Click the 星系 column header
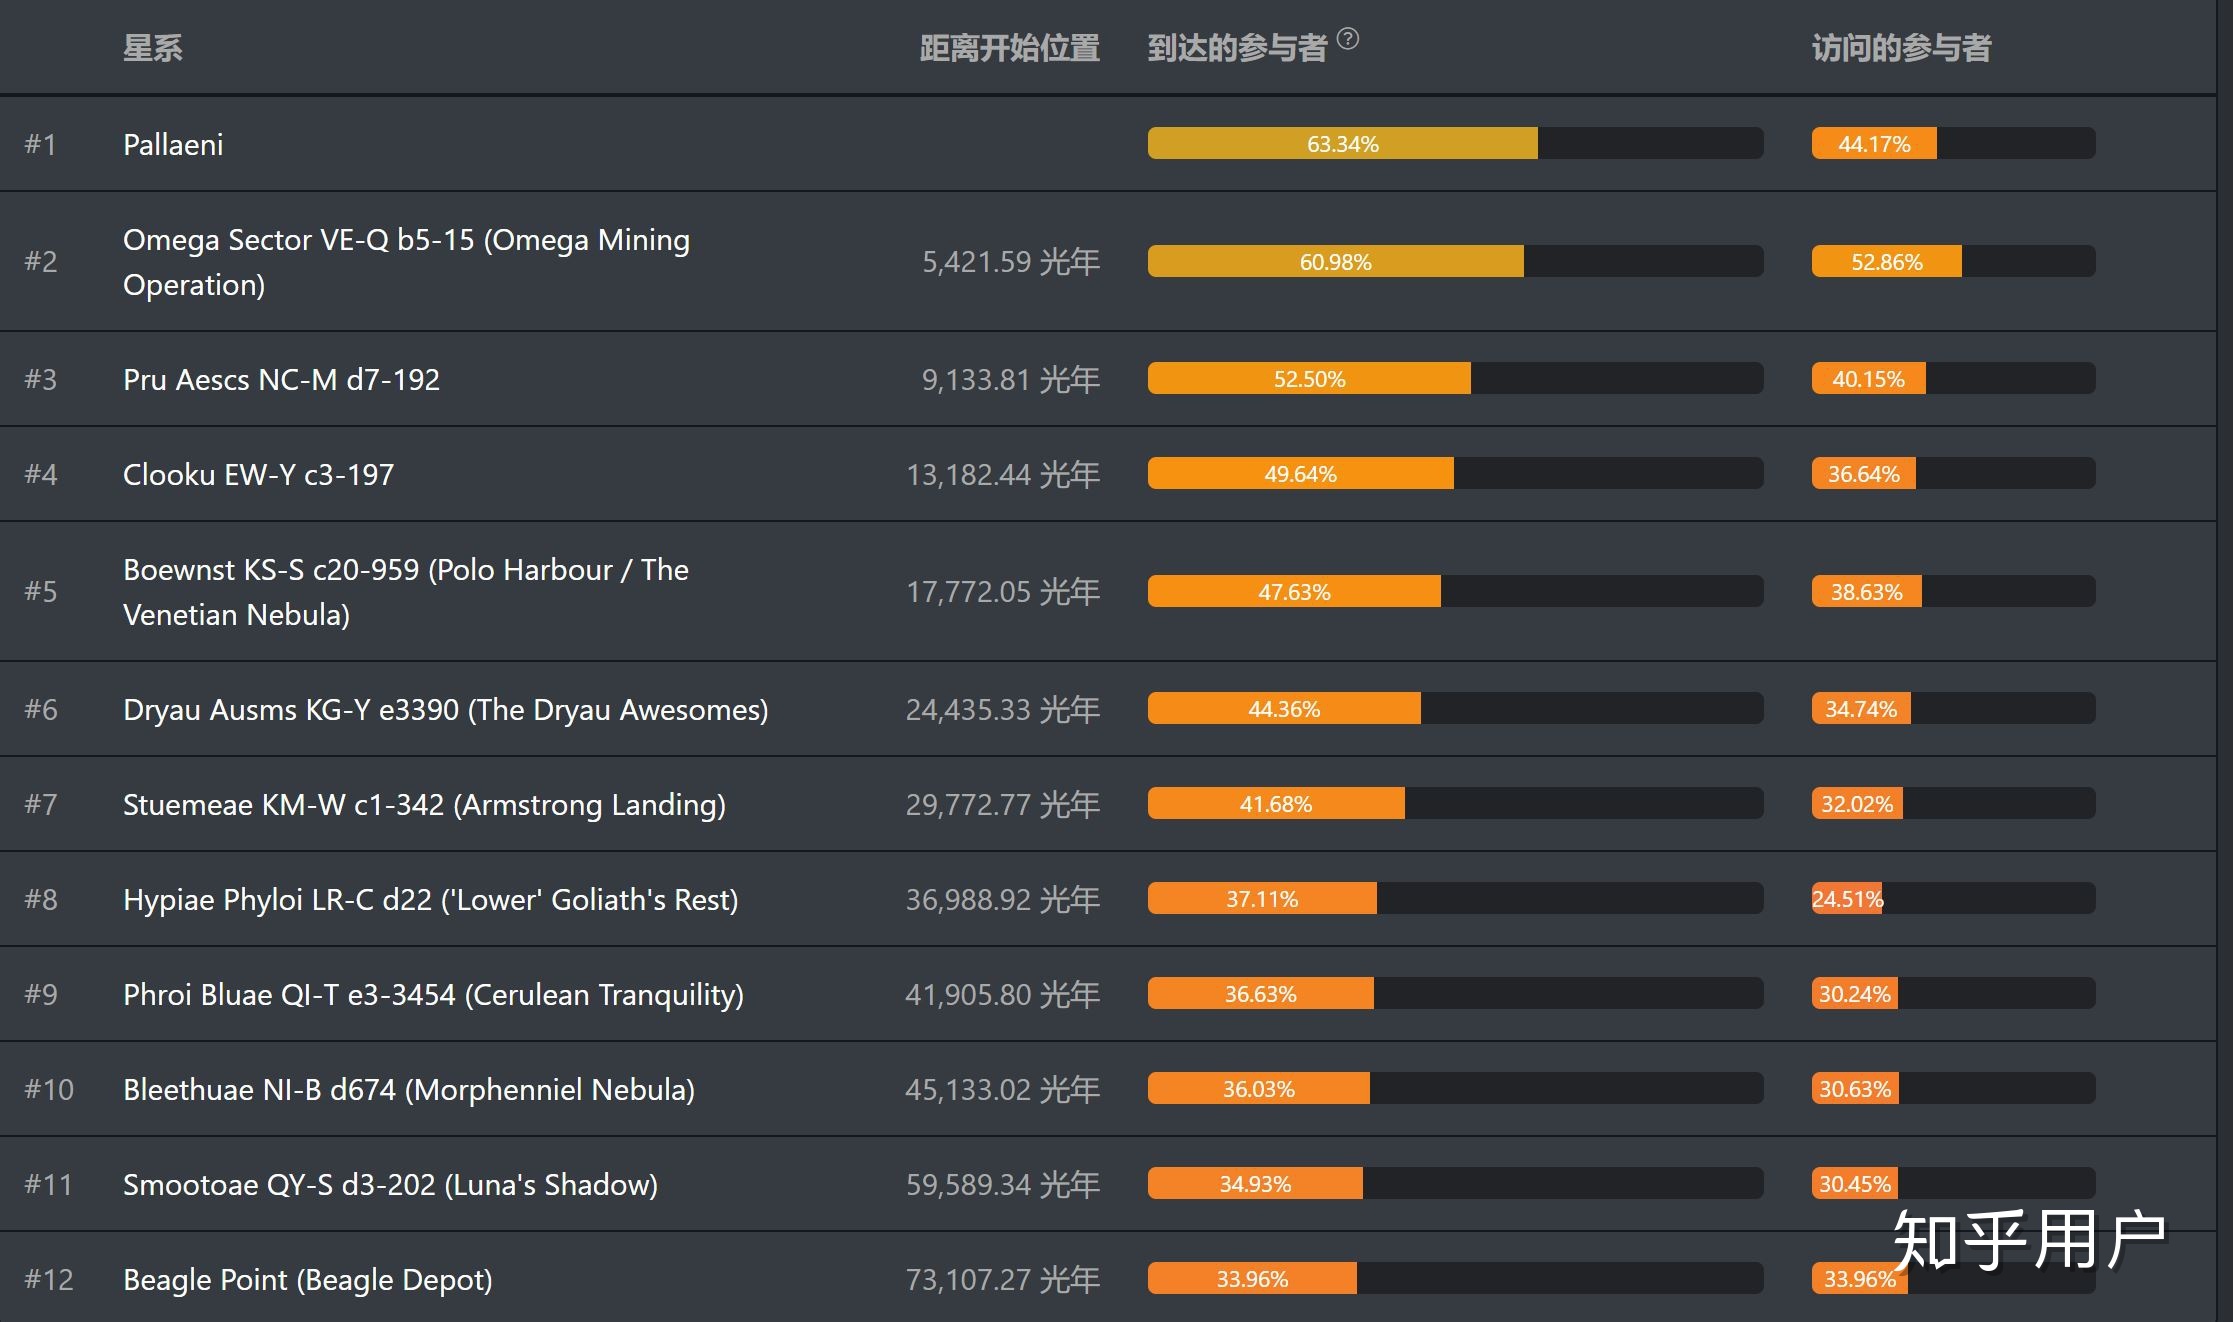Image resolution: width=2233 pixels, height=1322 pixels. tap(152, 48)
